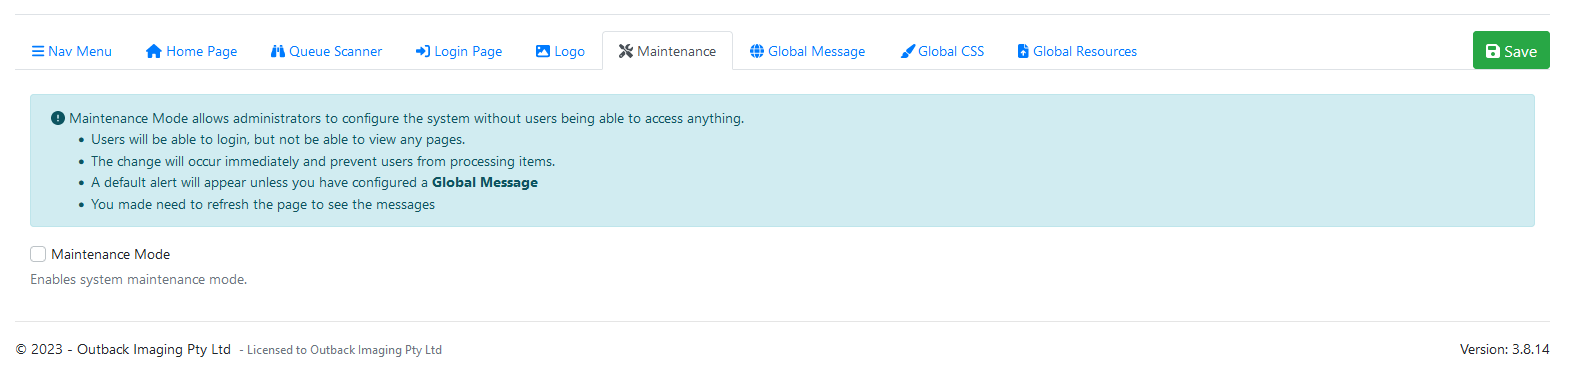Screen dimensions: 1569x377
Task: Click the green Save button
Action: click(x=1511, y=51)
